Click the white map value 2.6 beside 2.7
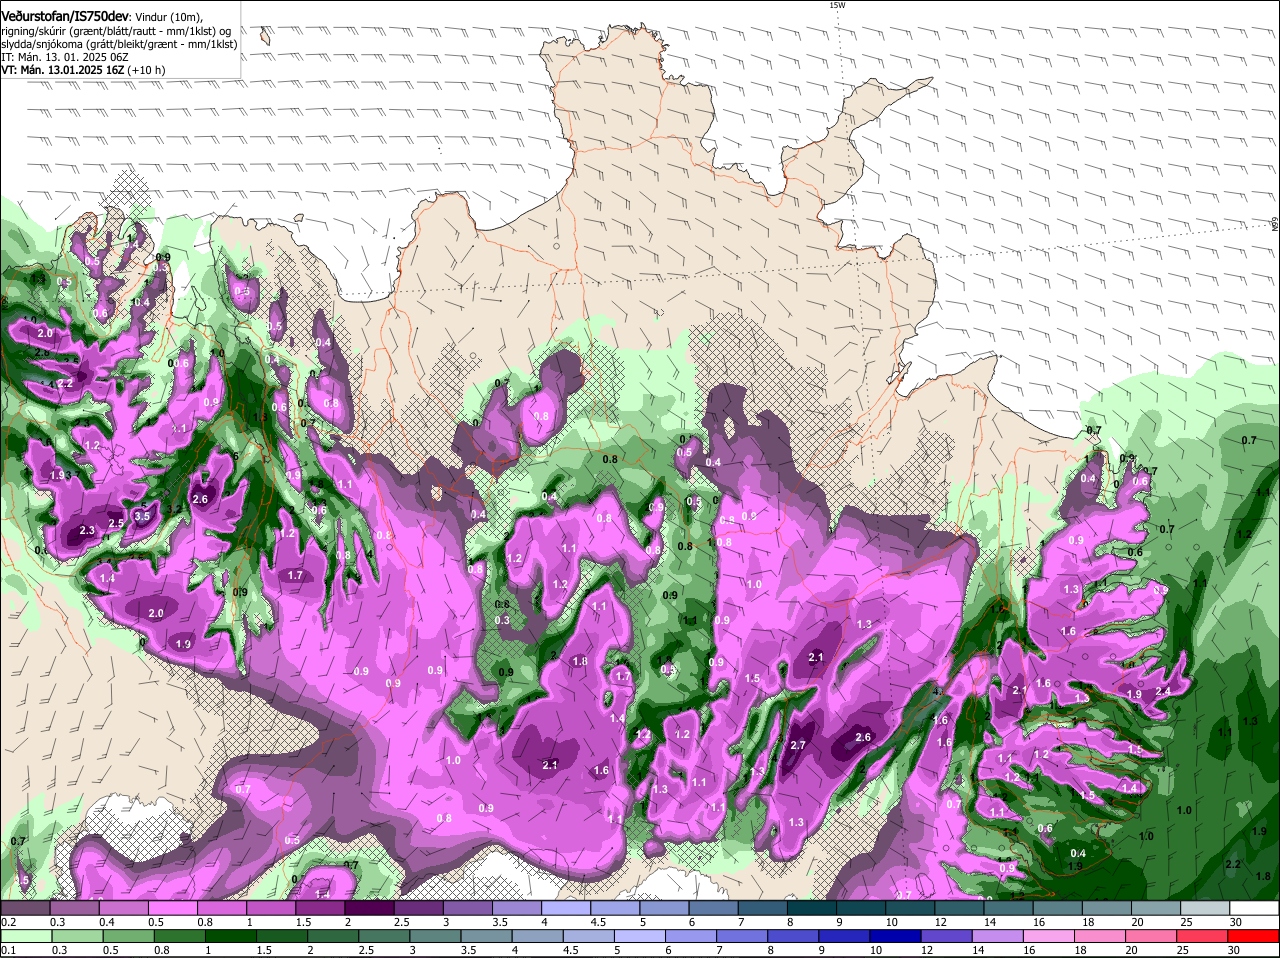Image resolution: width=1280 pixels, height=958 pixels. click(864, 737)
